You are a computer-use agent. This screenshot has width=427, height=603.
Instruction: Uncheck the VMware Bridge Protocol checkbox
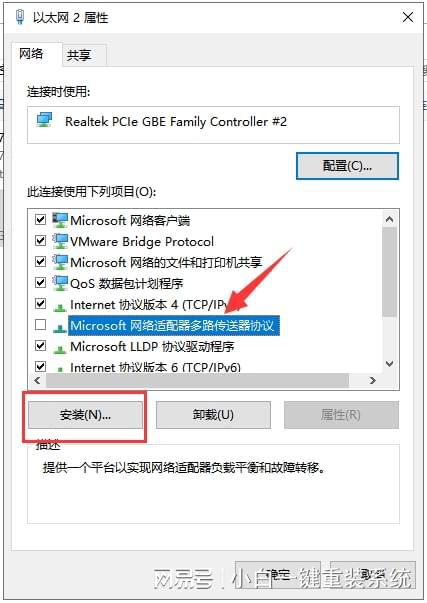[40, 241]
